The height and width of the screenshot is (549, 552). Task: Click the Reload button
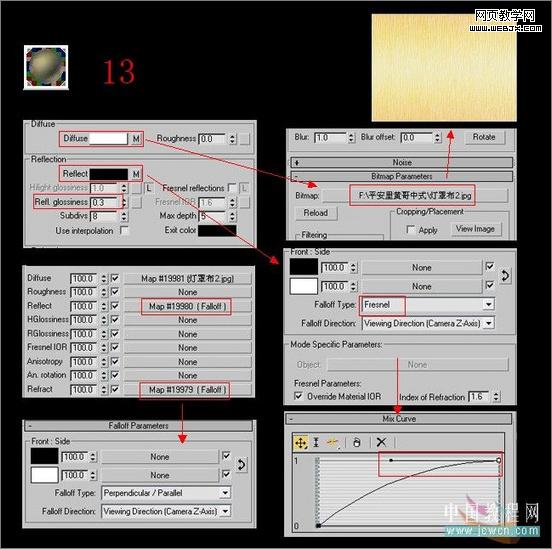click(316, 213)
